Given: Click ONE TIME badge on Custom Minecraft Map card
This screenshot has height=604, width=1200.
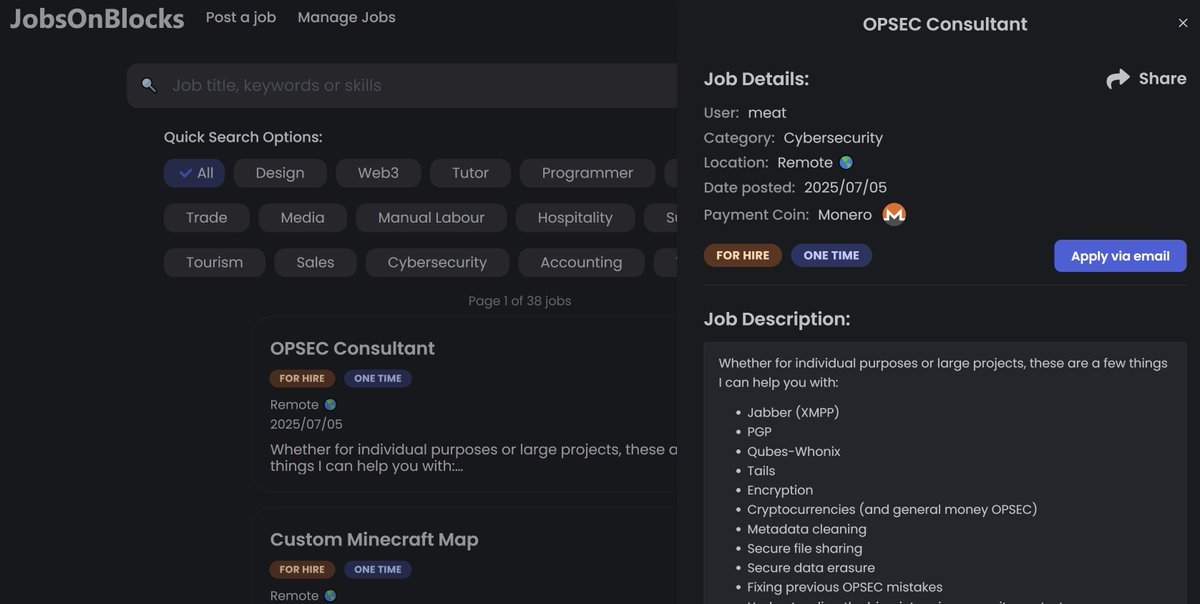Looking at the screenshot, I should coord(378,570).
